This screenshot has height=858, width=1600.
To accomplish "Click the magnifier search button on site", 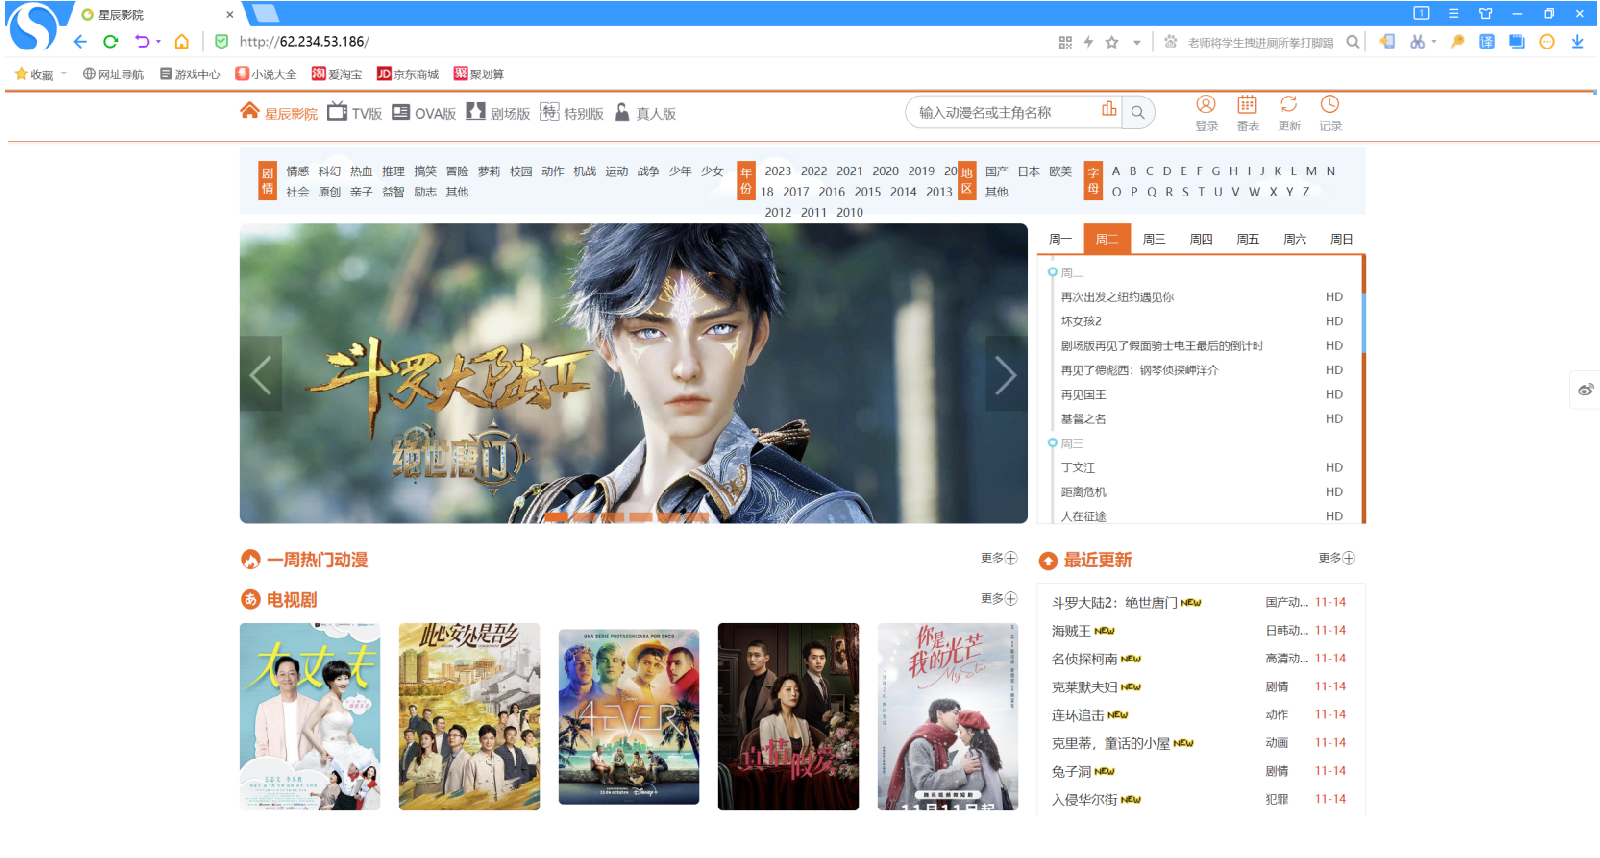I will (1138, 113).
